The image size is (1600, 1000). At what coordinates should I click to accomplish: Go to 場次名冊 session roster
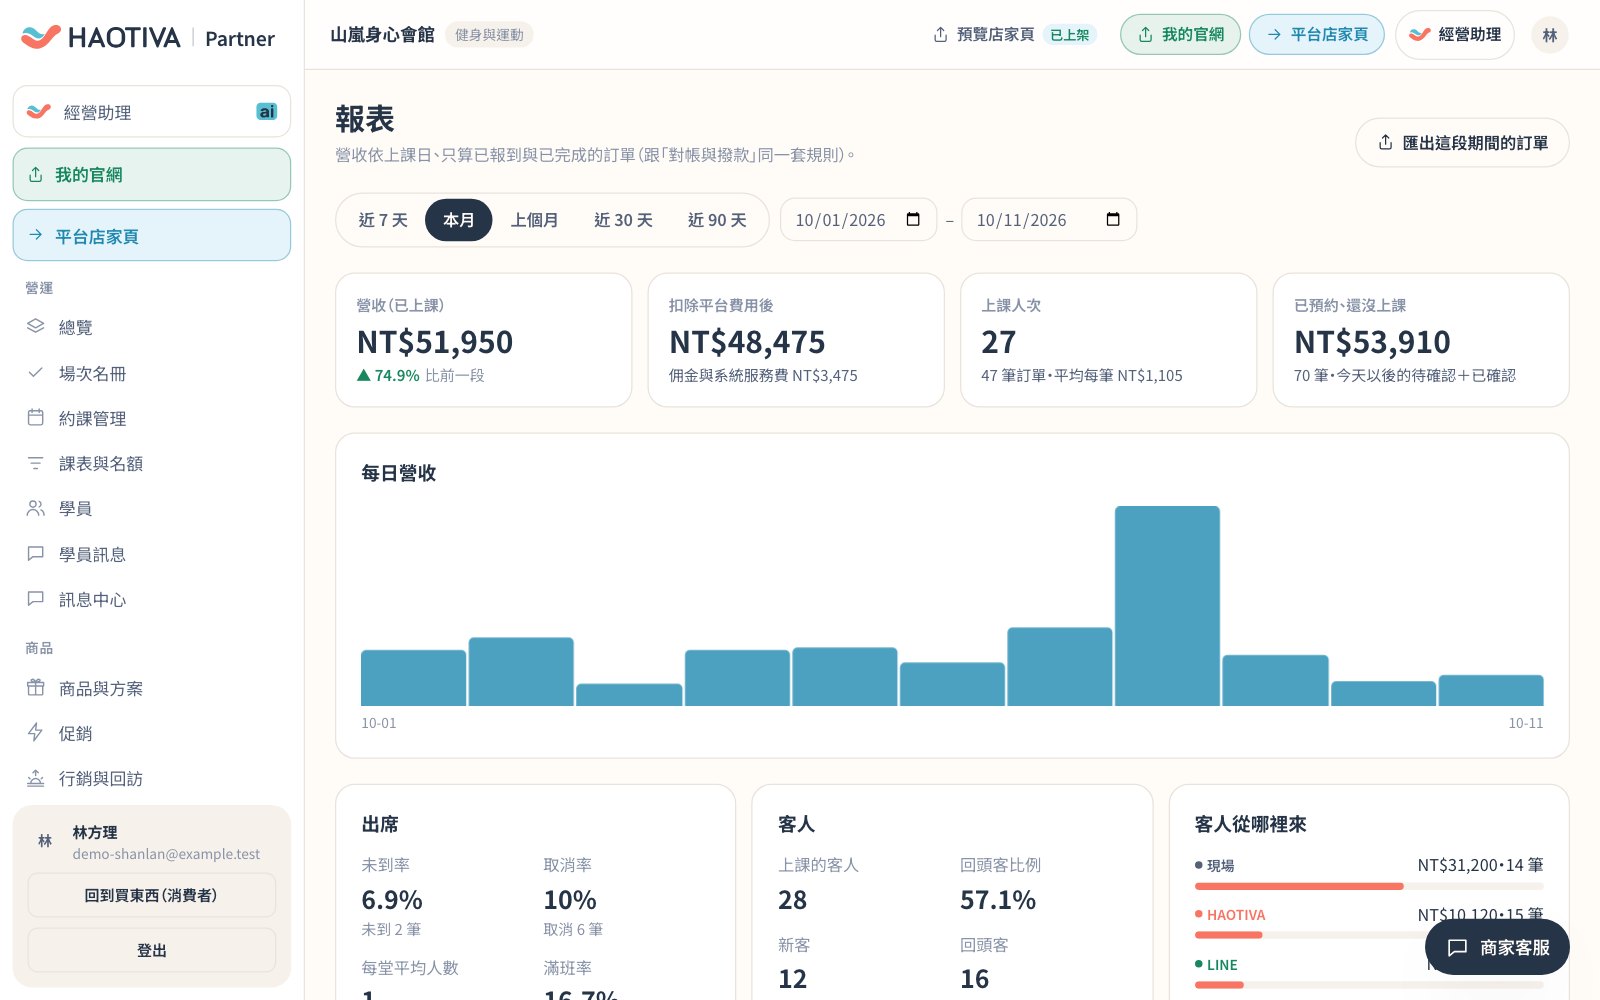[x=152, y=373]
